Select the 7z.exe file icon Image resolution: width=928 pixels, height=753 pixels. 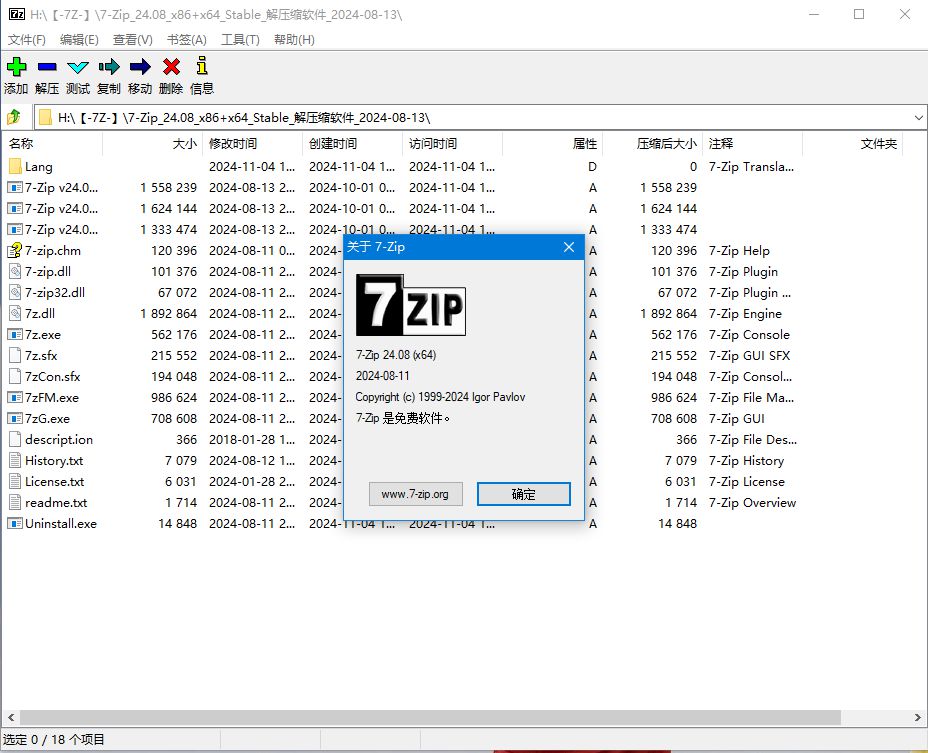click(15, 334)
